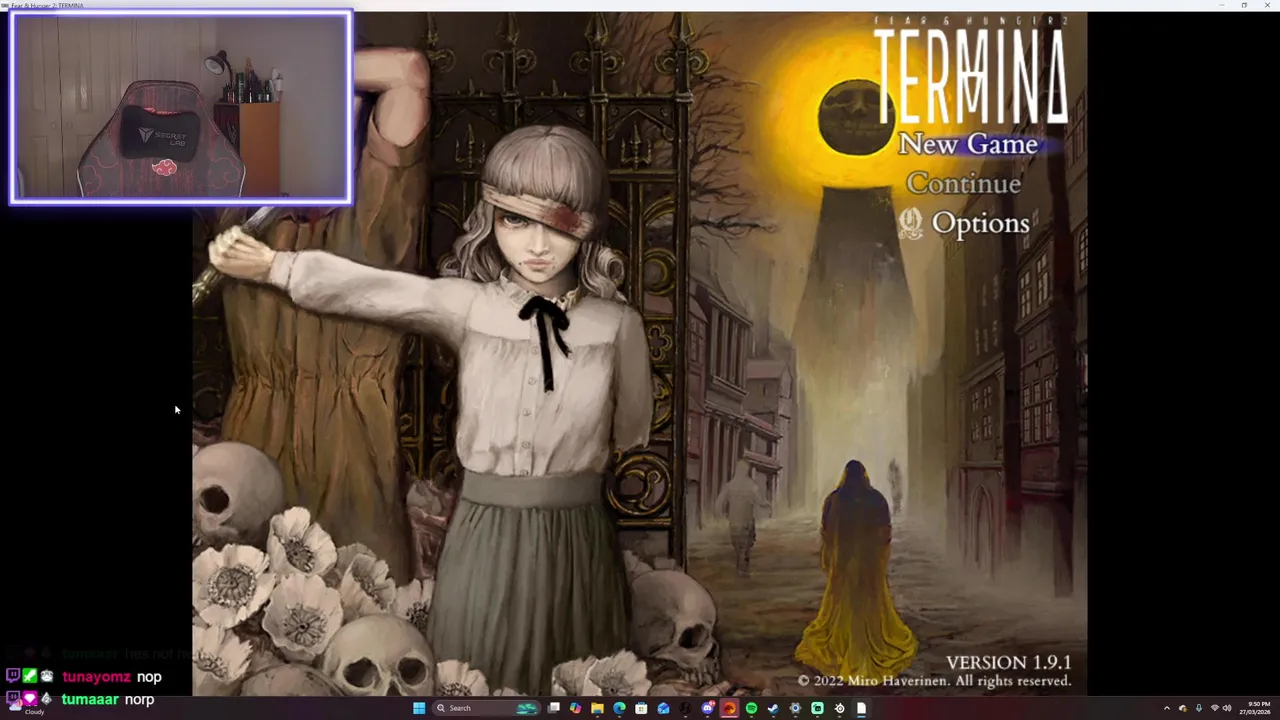Screen dimensions: 1280x720
Task: Open Microsoft Edge from the taskbar
Action: [x=619, y=708]
